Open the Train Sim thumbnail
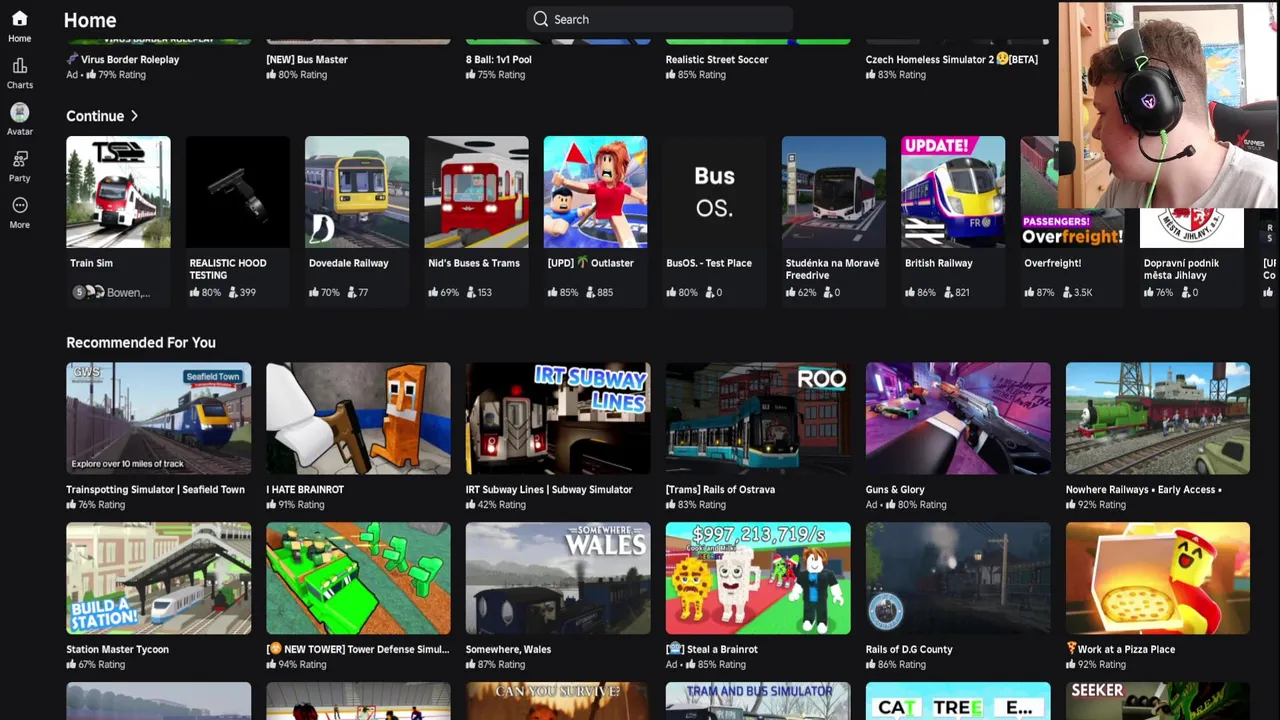 tap(118, 192)
